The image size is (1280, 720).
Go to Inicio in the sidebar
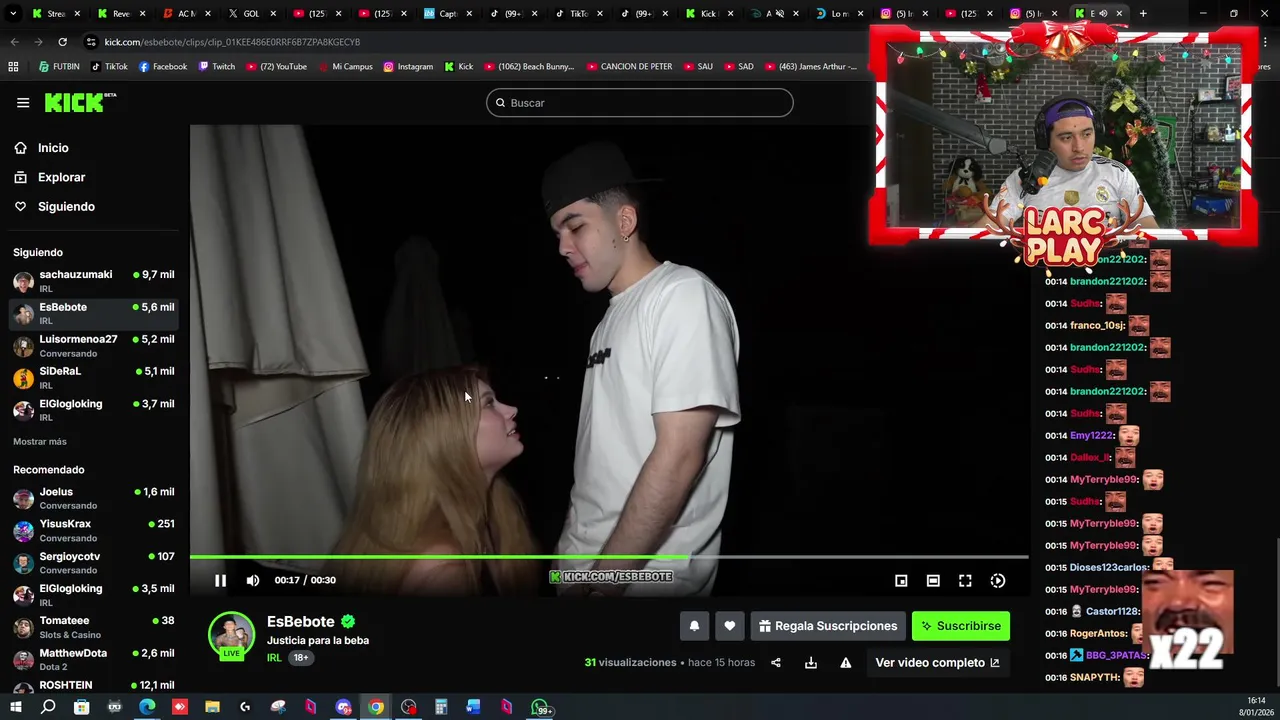point(53,148)
